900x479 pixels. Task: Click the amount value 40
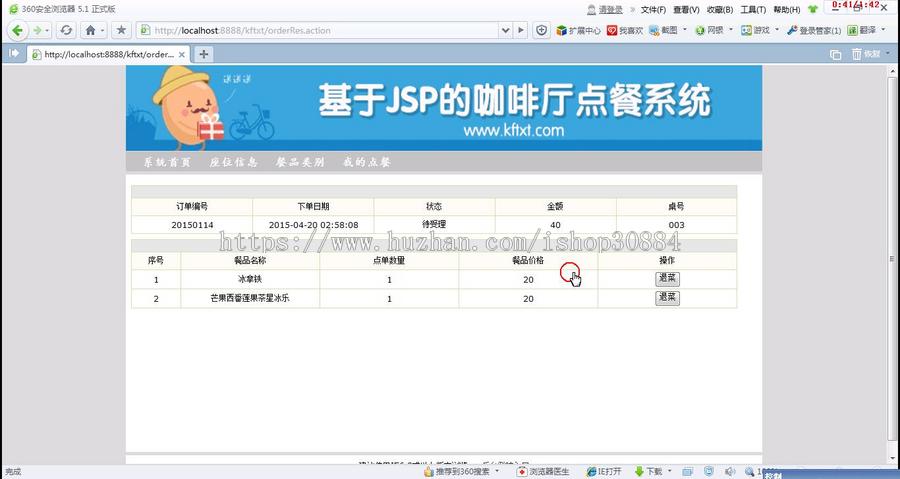(555, 225)
